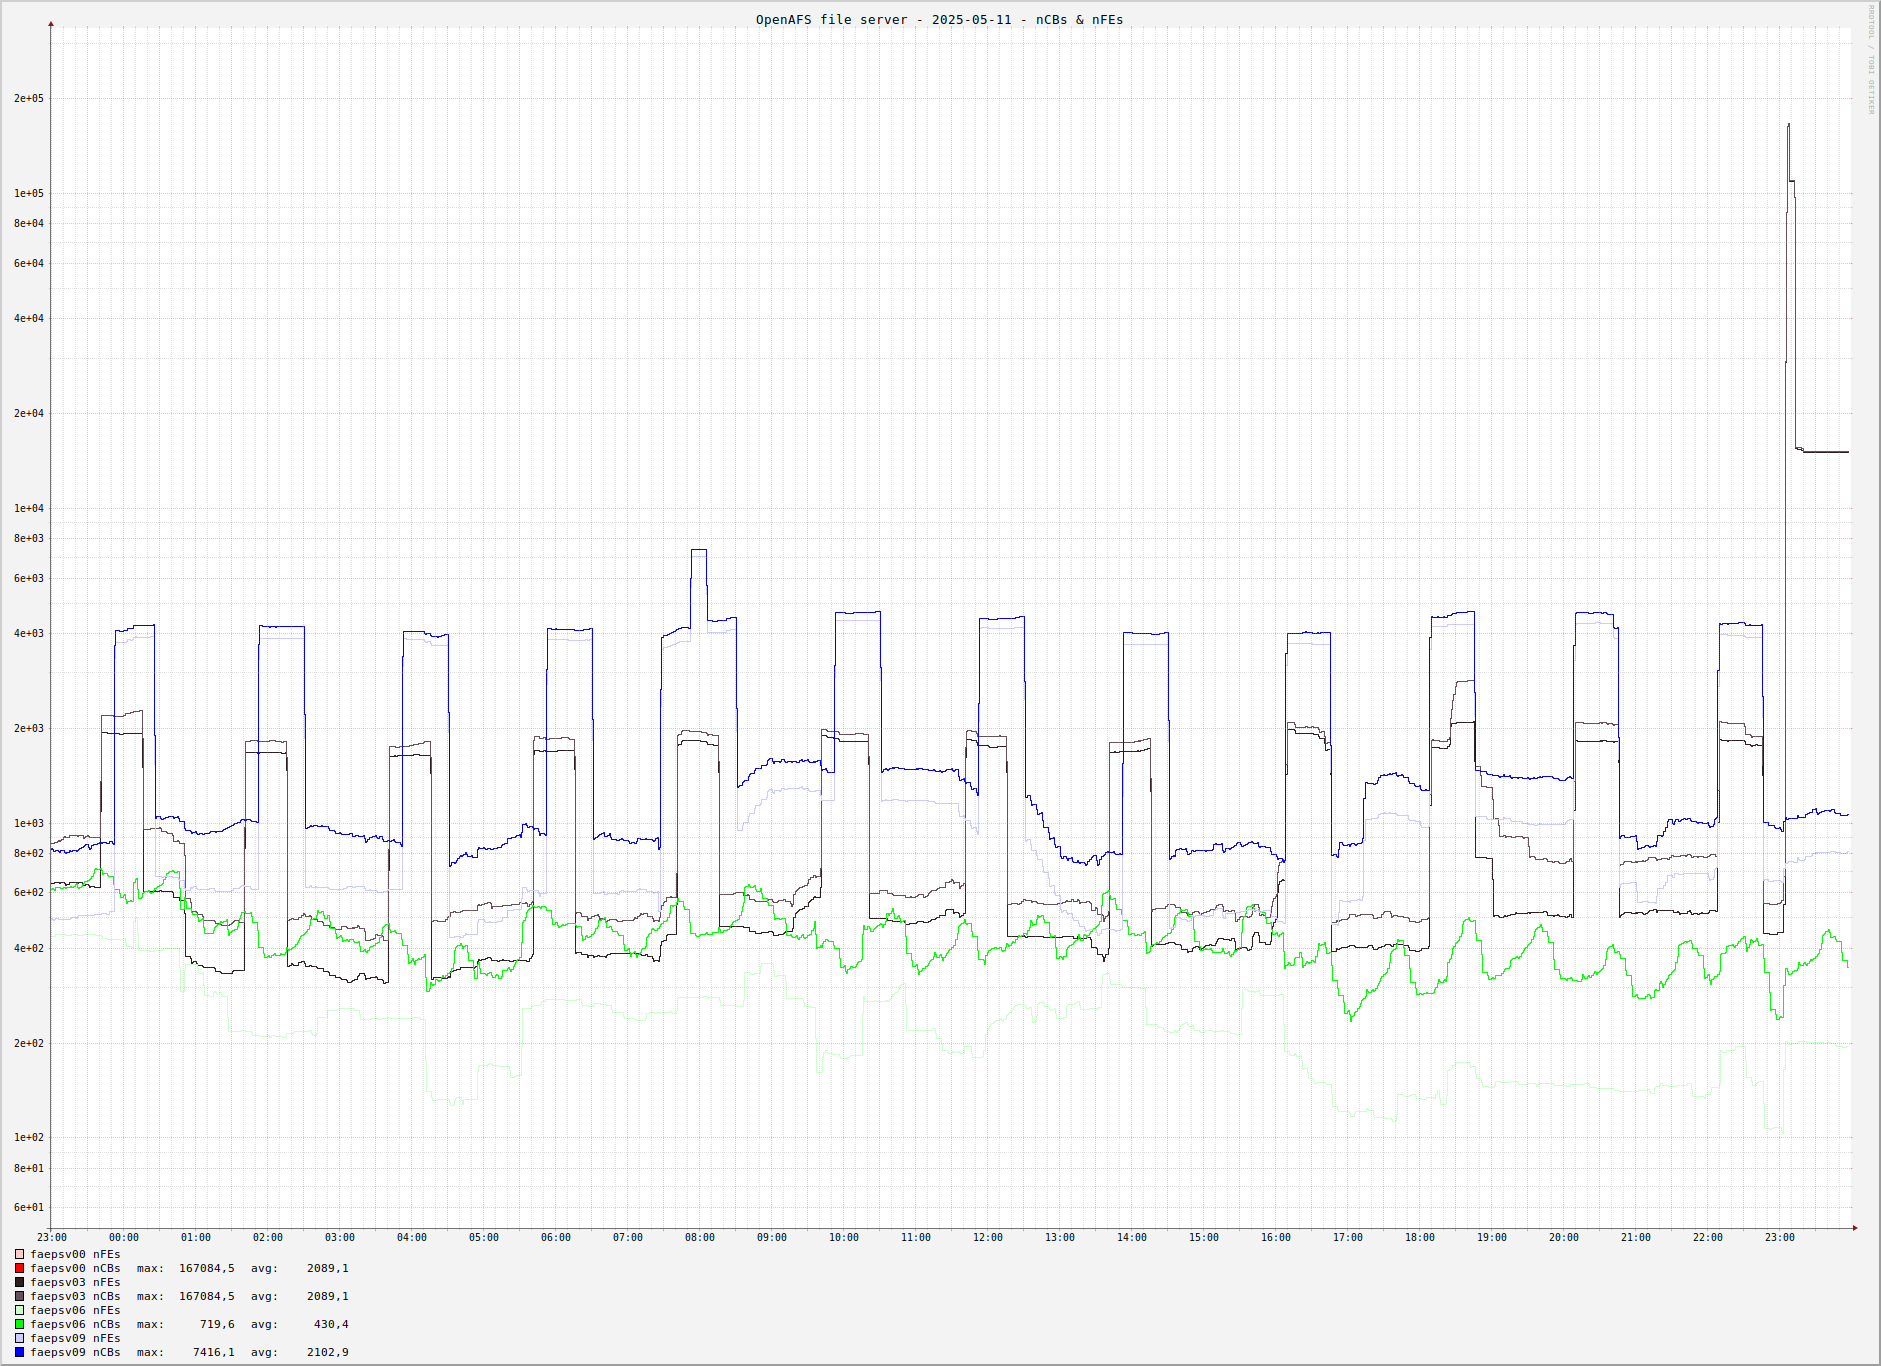Click the 04:00 x-axis time label
The height and width of the screenshot is (1366, 1881).
[412, 1238]
